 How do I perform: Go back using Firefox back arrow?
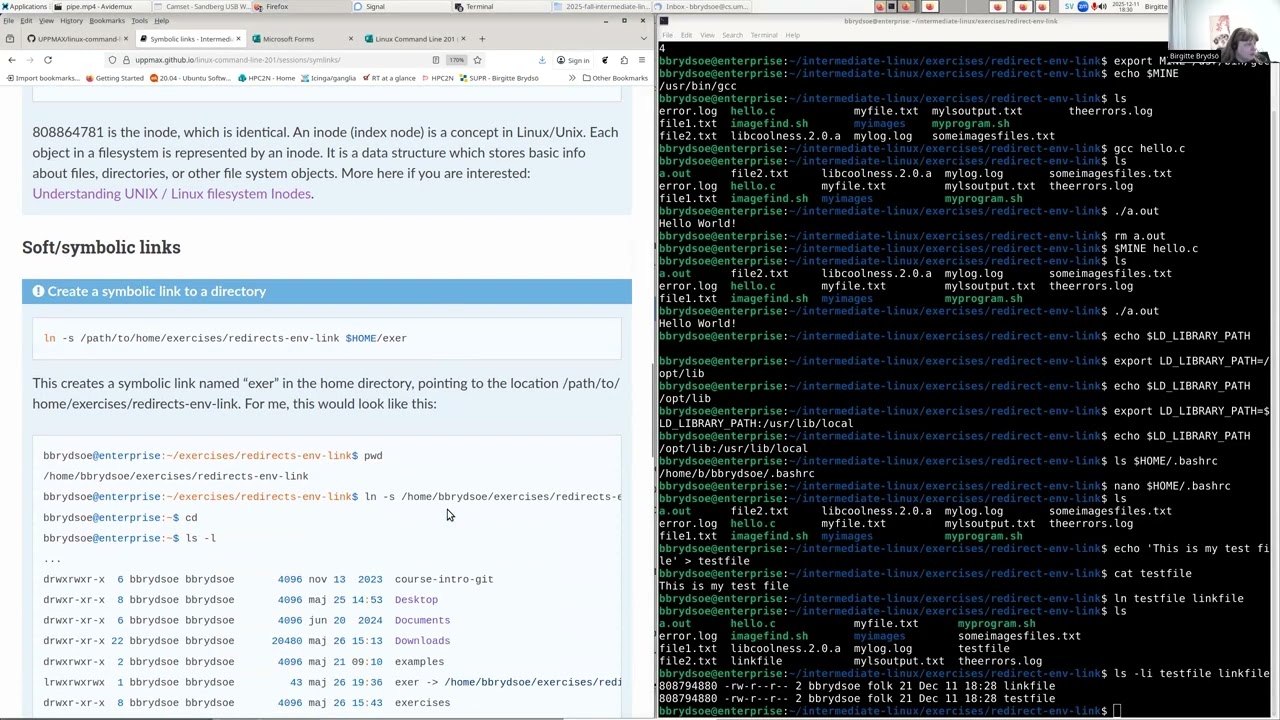11,60
